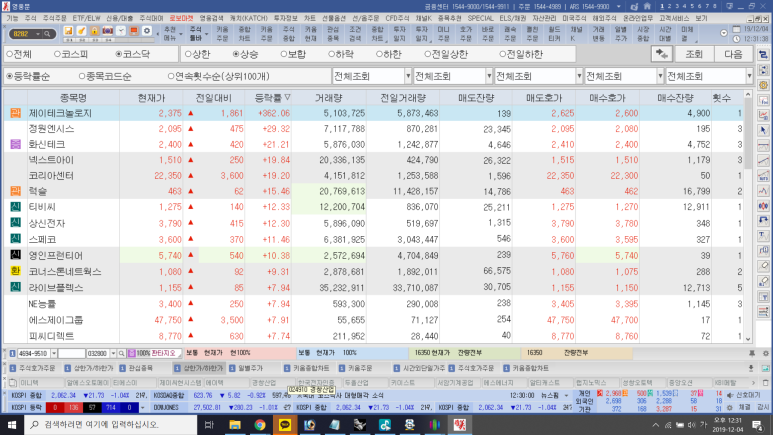The width and height of the screenshot is (773, 435).
Task: Open Windows Start menu
Action: click(x=12, y=425)
